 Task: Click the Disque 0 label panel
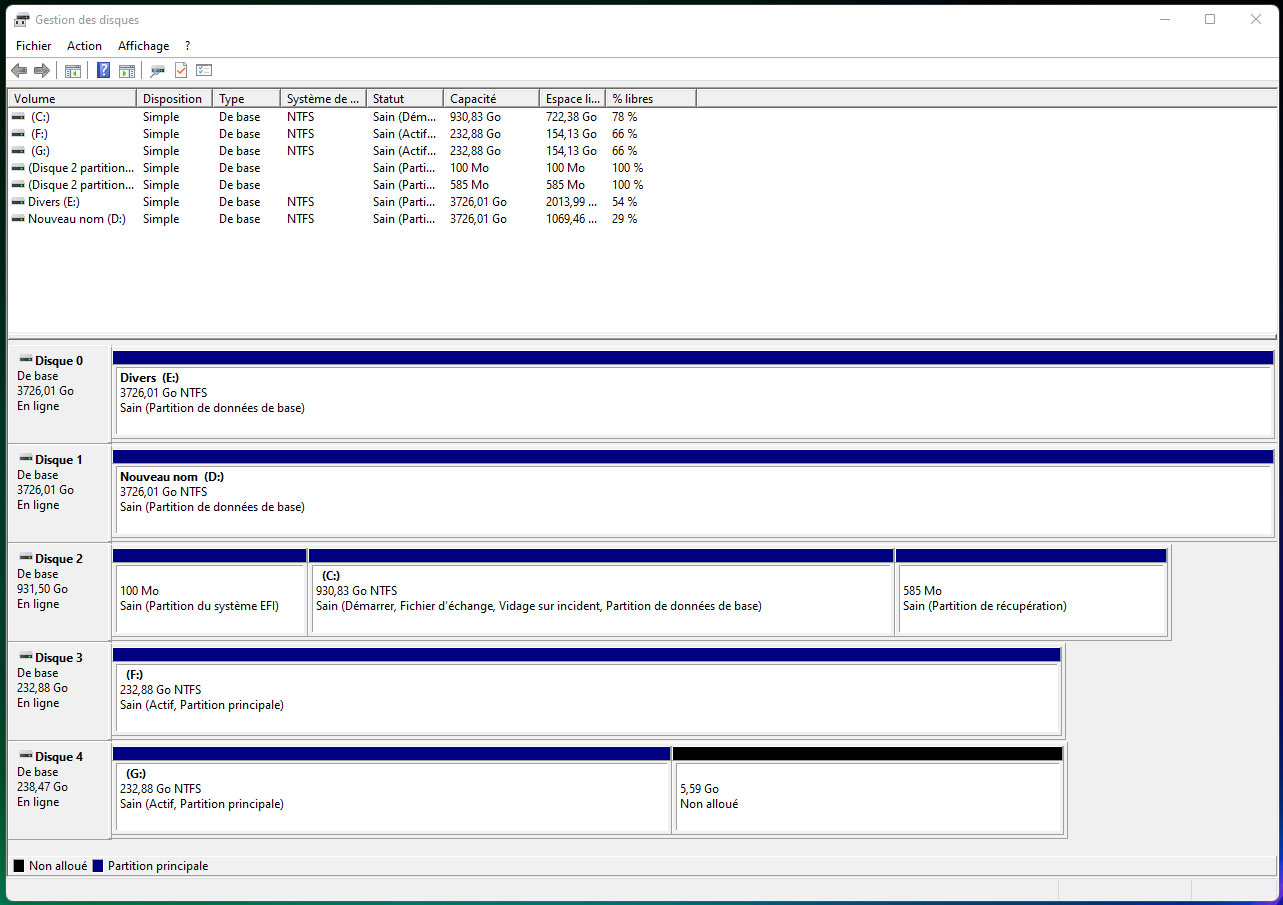(59, 394)
